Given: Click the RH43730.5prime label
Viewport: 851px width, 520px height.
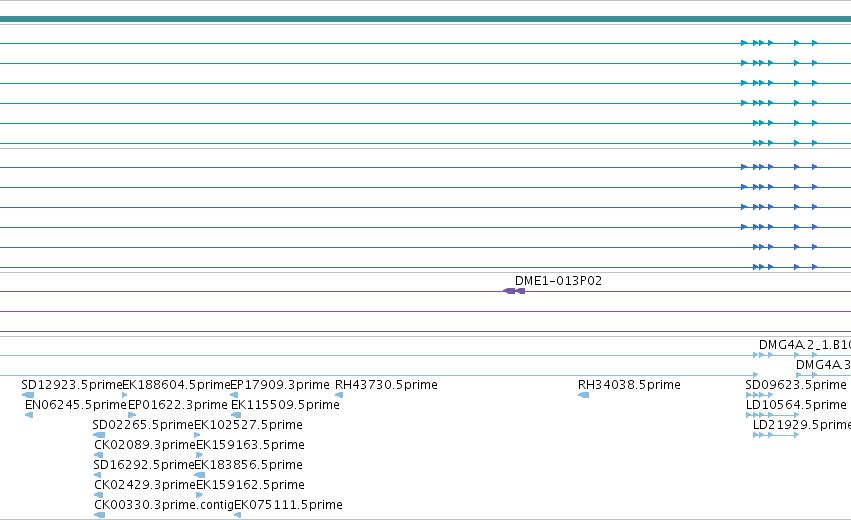Looking at the screenshot, I should coord(386,385).
